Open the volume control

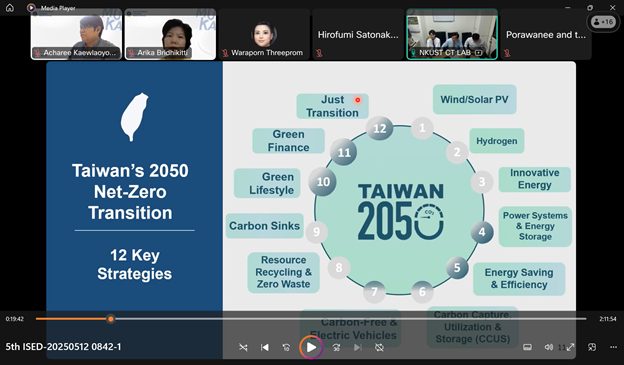(549, 347)
